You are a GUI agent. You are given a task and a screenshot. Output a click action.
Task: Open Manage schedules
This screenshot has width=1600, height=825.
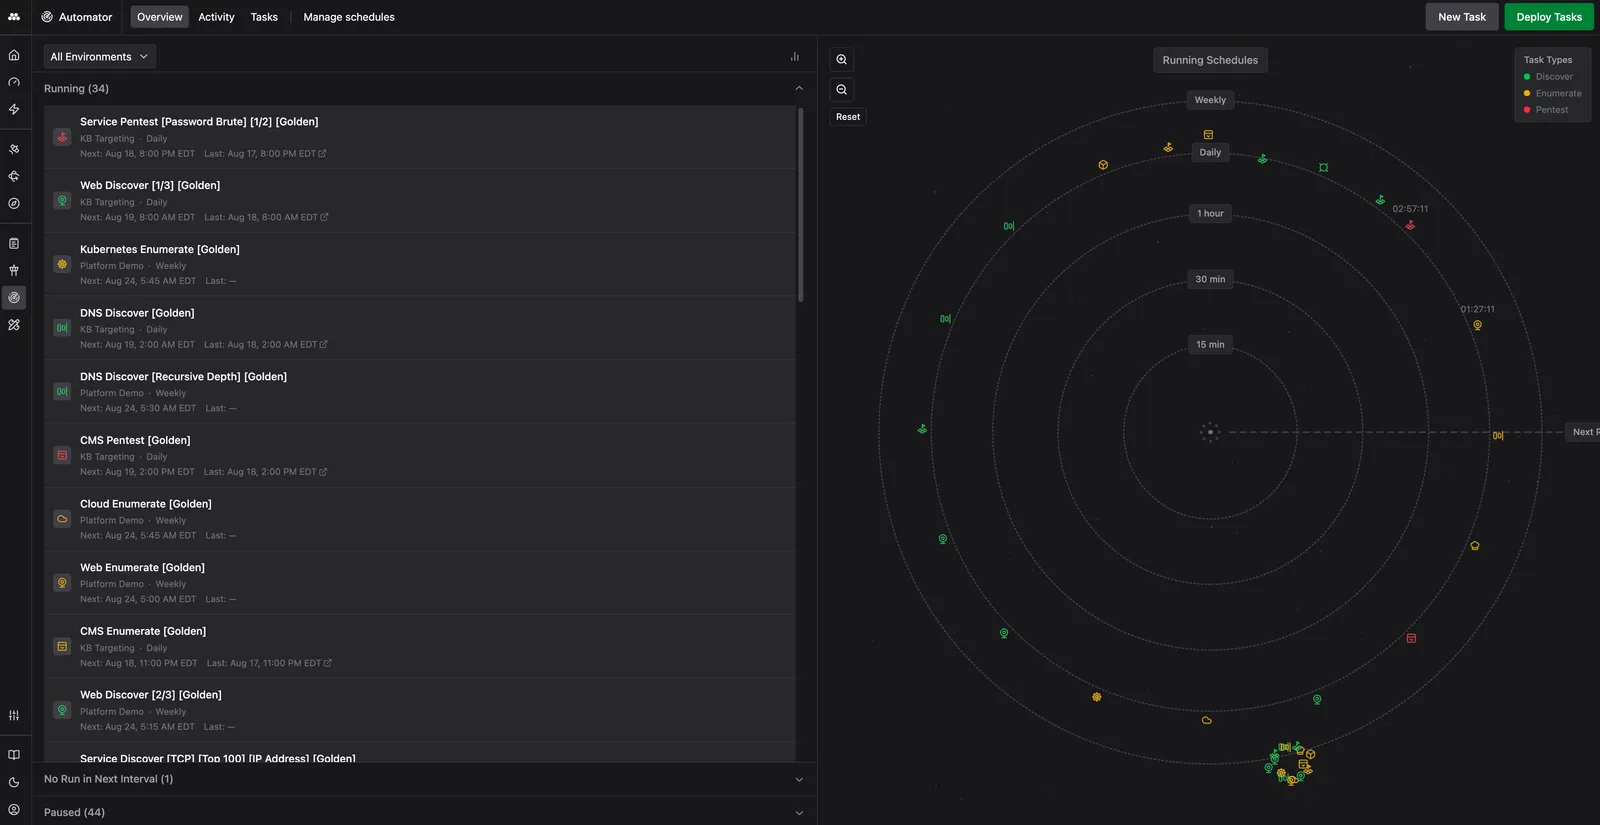349,17
